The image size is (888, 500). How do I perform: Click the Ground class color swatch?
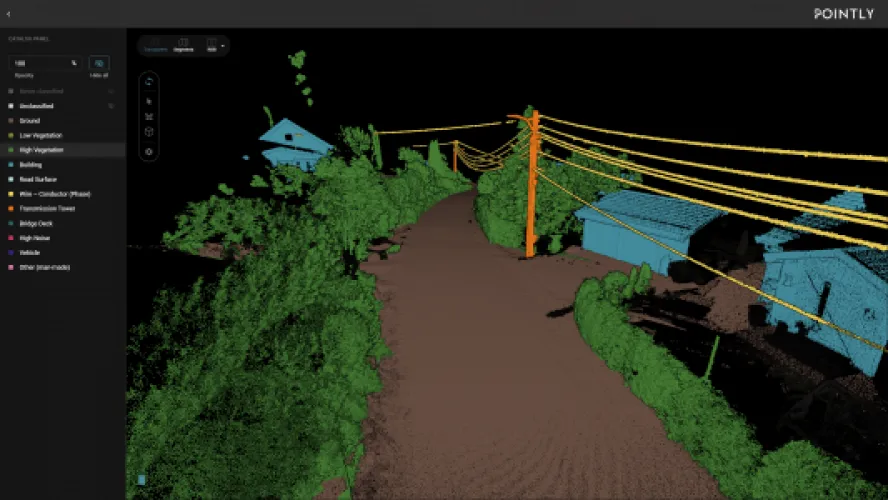click(x=11, y=120)
